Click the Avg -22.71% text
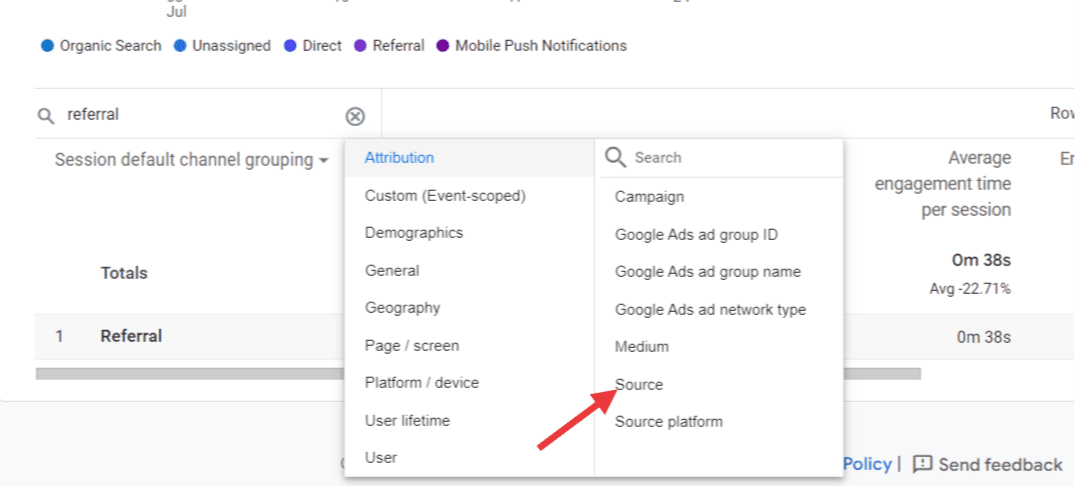The width and height of the screenshot is (1075, 486). (x=970, y=289)
